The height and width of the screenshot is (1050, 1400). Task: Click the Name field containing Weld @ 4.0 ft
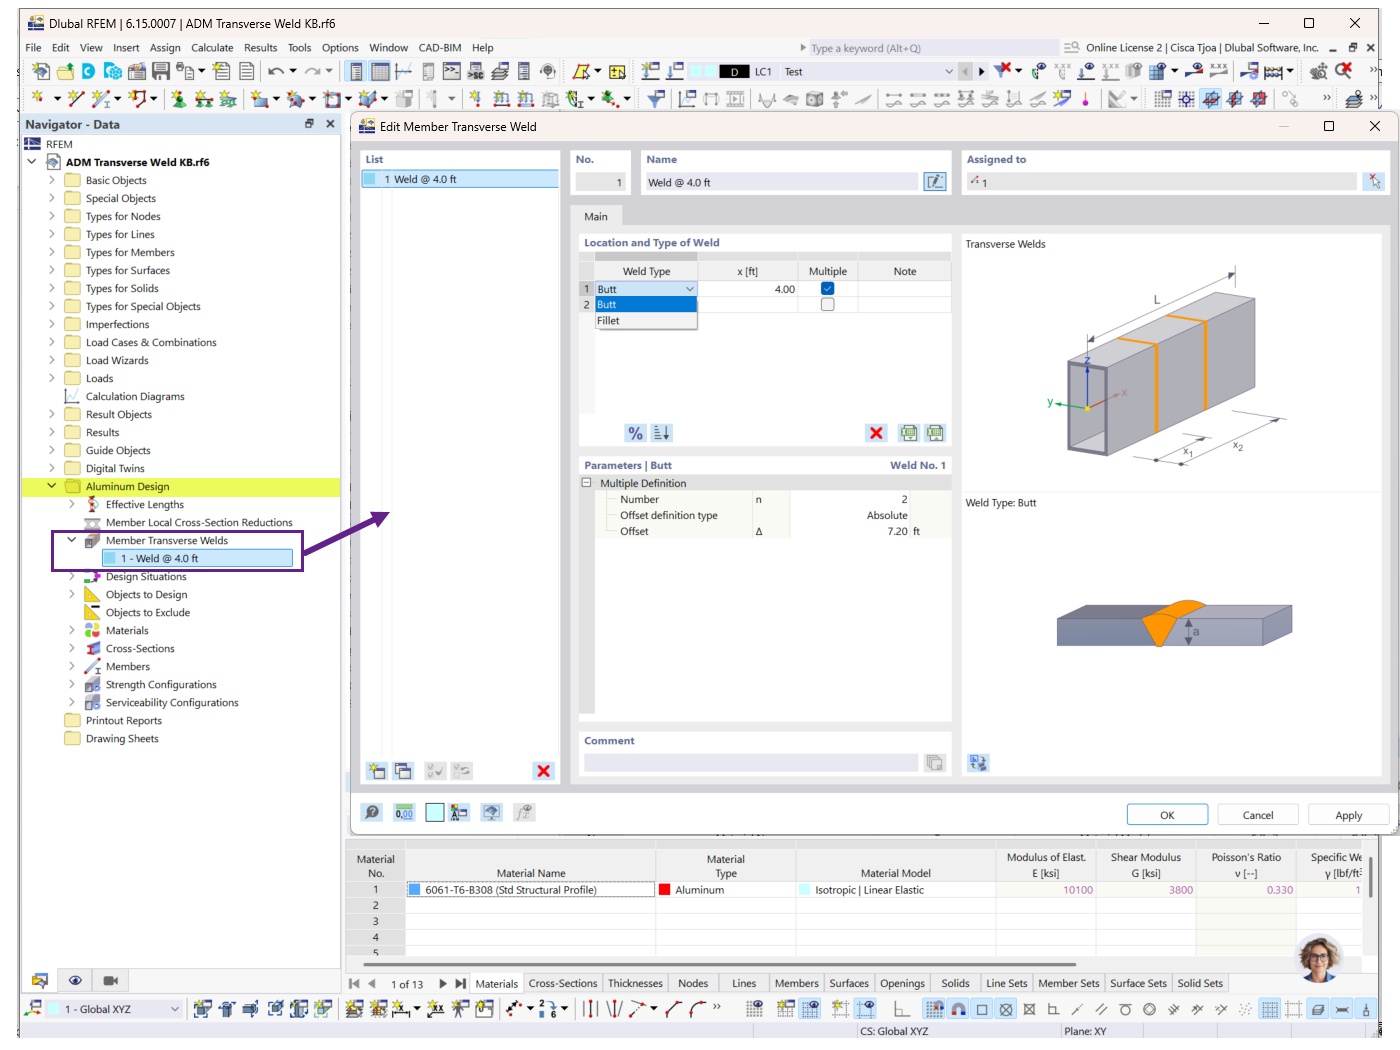[781, 182]
